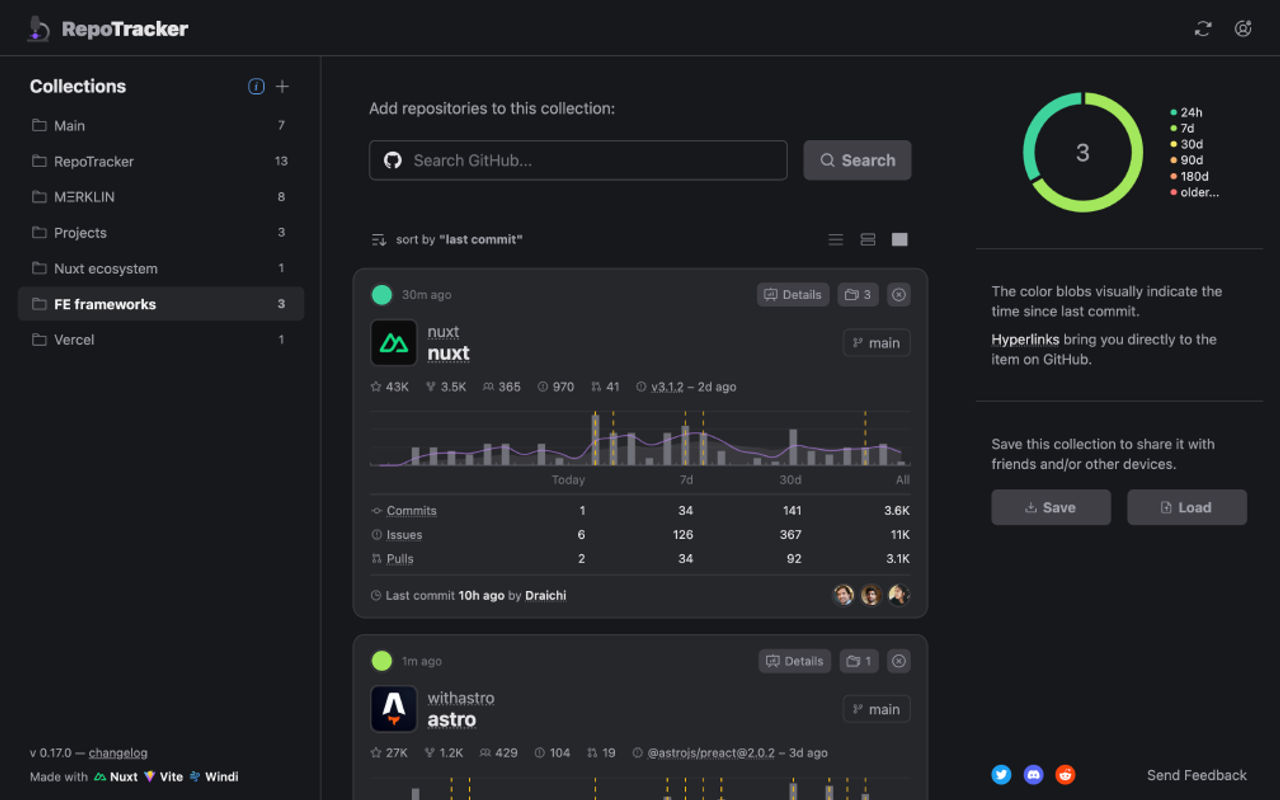Open the Nuxt ecosystem collection
1280x800 pixels.
tap(161, 268)
